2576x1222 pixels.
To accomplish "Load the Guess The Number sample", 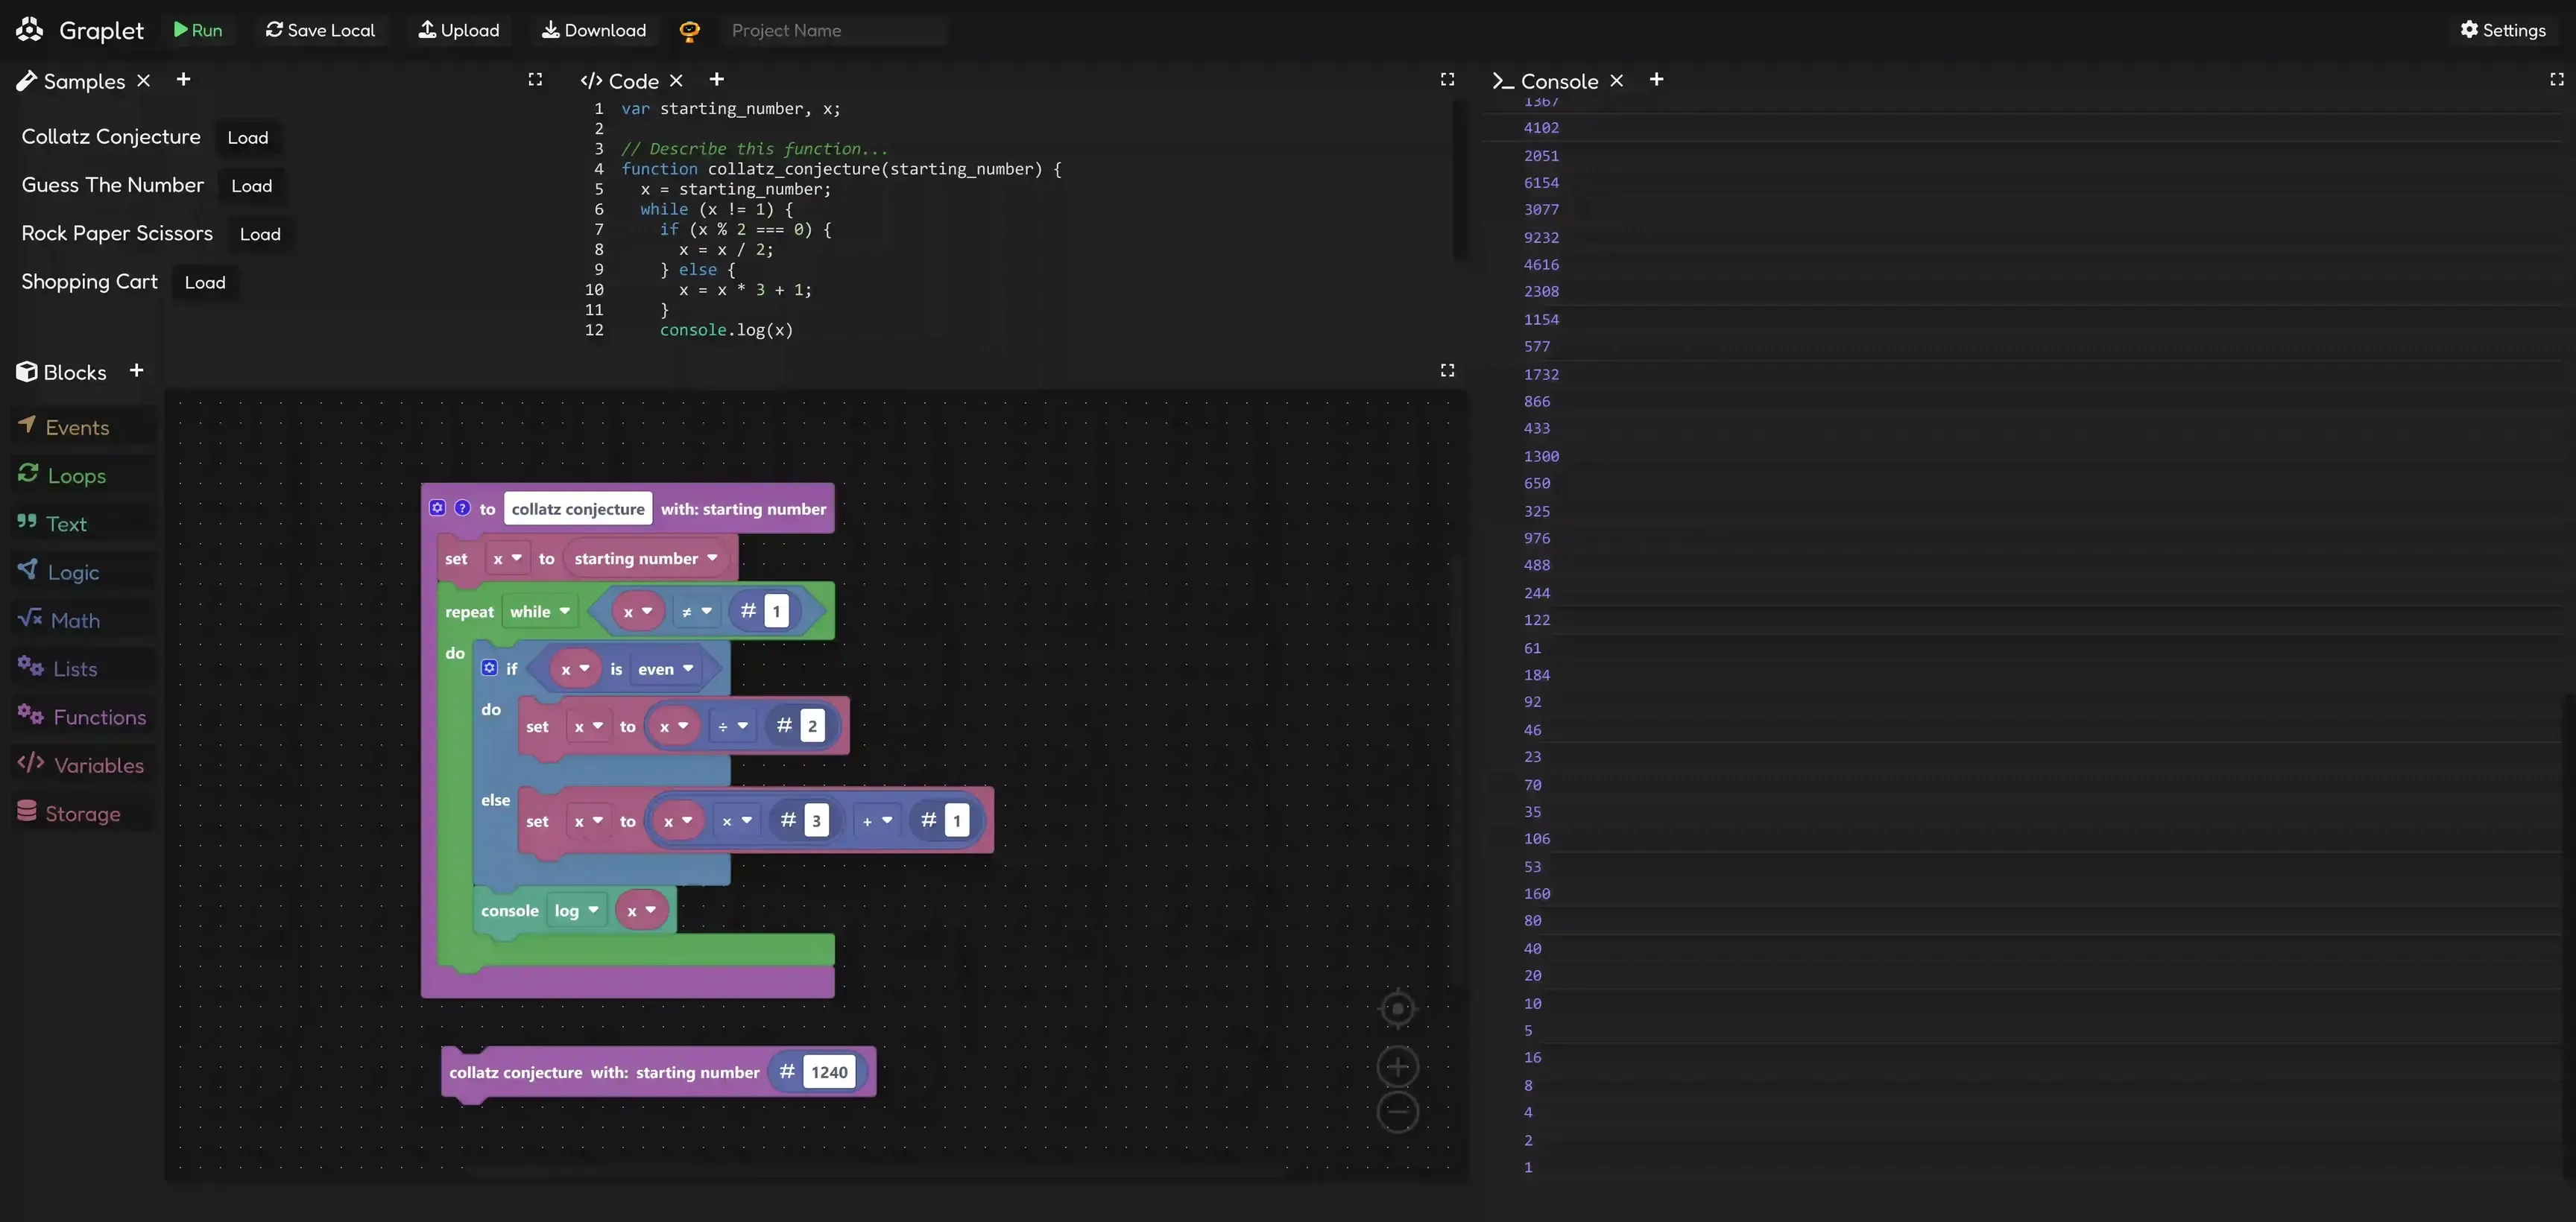I will coord(251,186).
